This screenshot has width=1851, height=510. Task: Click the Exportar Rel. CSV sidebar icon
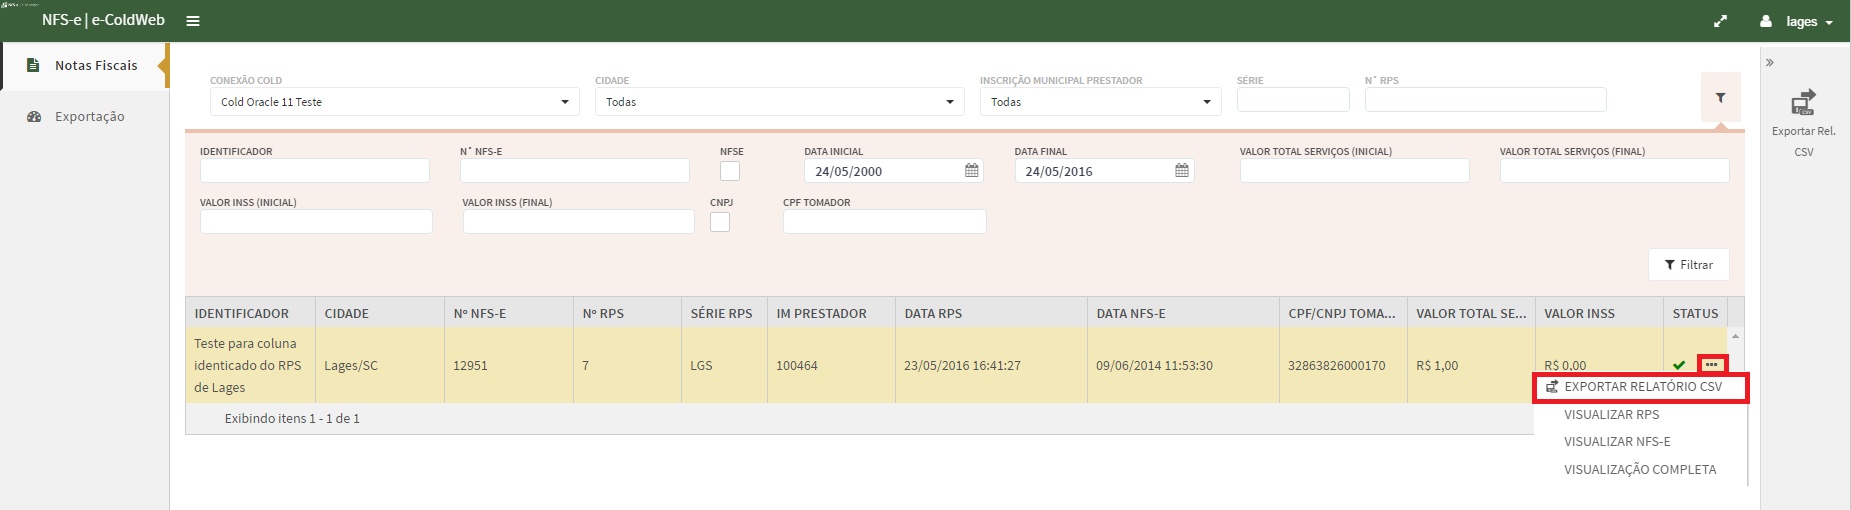(x=1803, y=103)
